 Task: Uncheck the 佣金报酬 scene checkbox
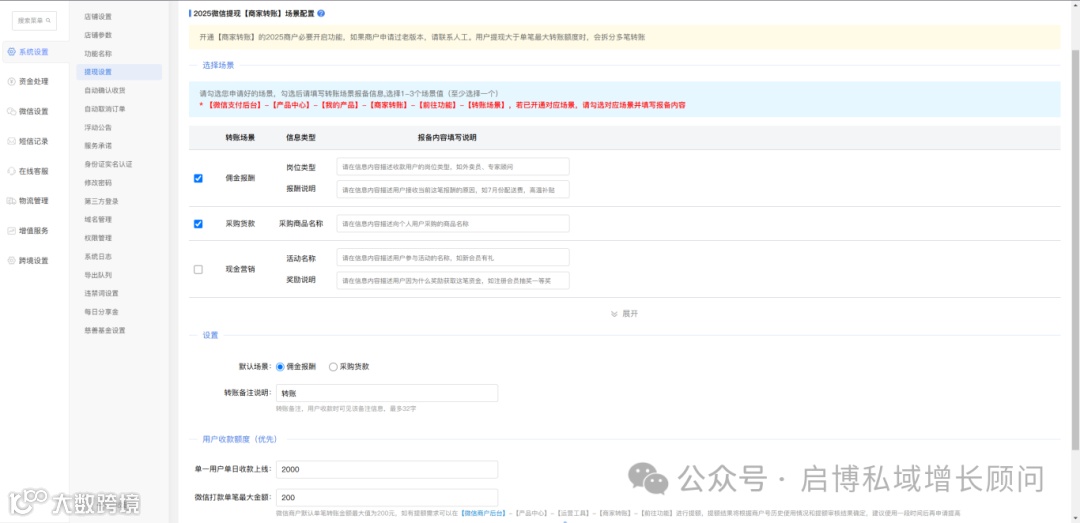198,178
